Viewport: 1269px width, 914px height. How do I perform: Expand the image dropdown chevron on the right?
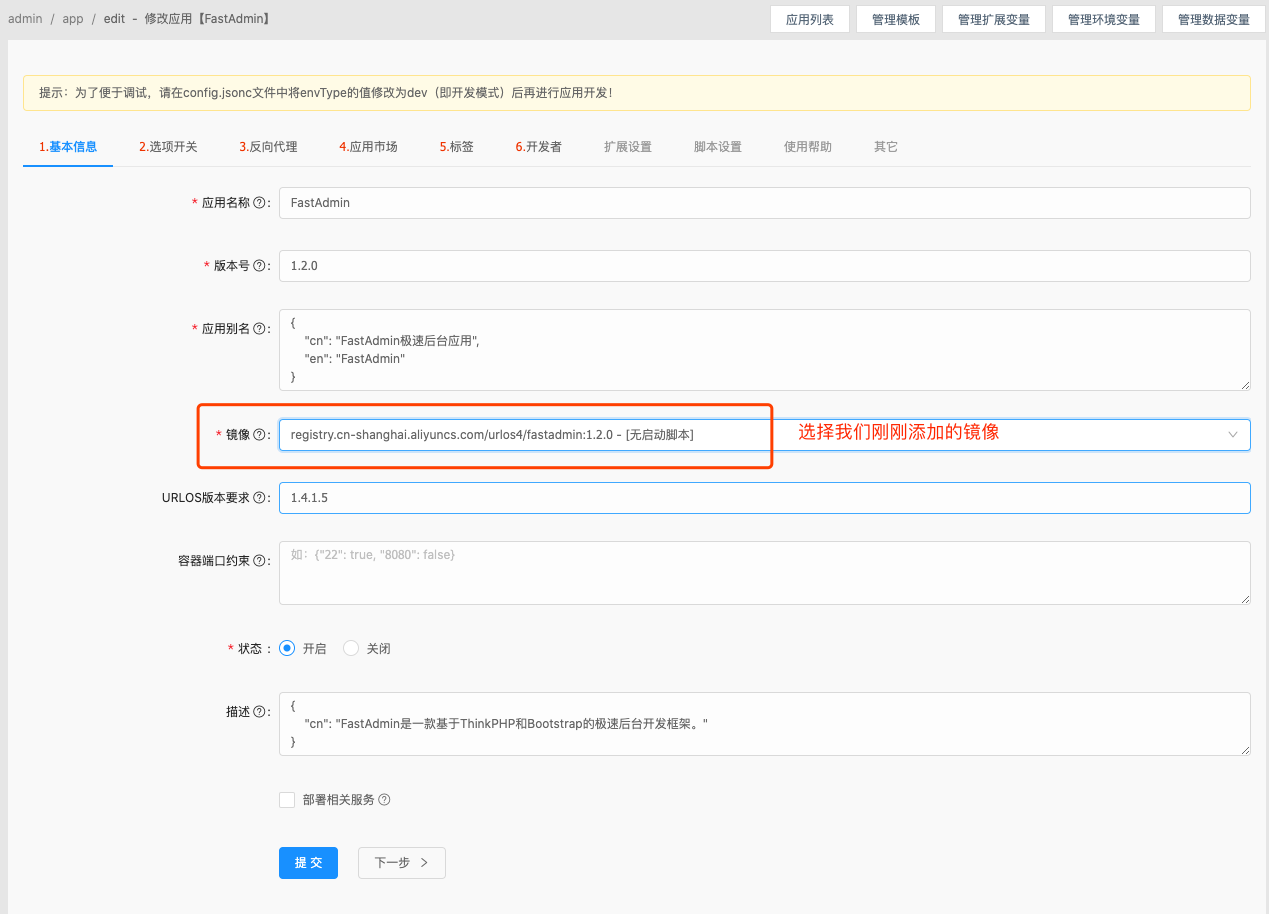tap(1231, 434)
